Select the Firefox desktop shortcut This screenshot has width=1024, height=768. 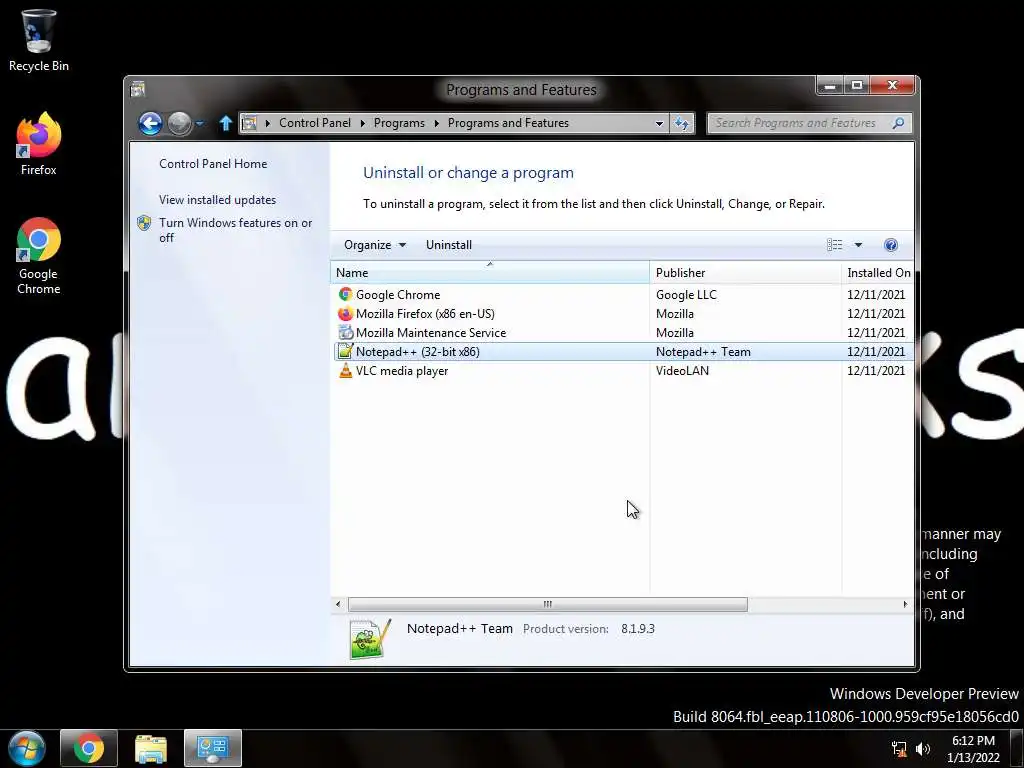39,144
